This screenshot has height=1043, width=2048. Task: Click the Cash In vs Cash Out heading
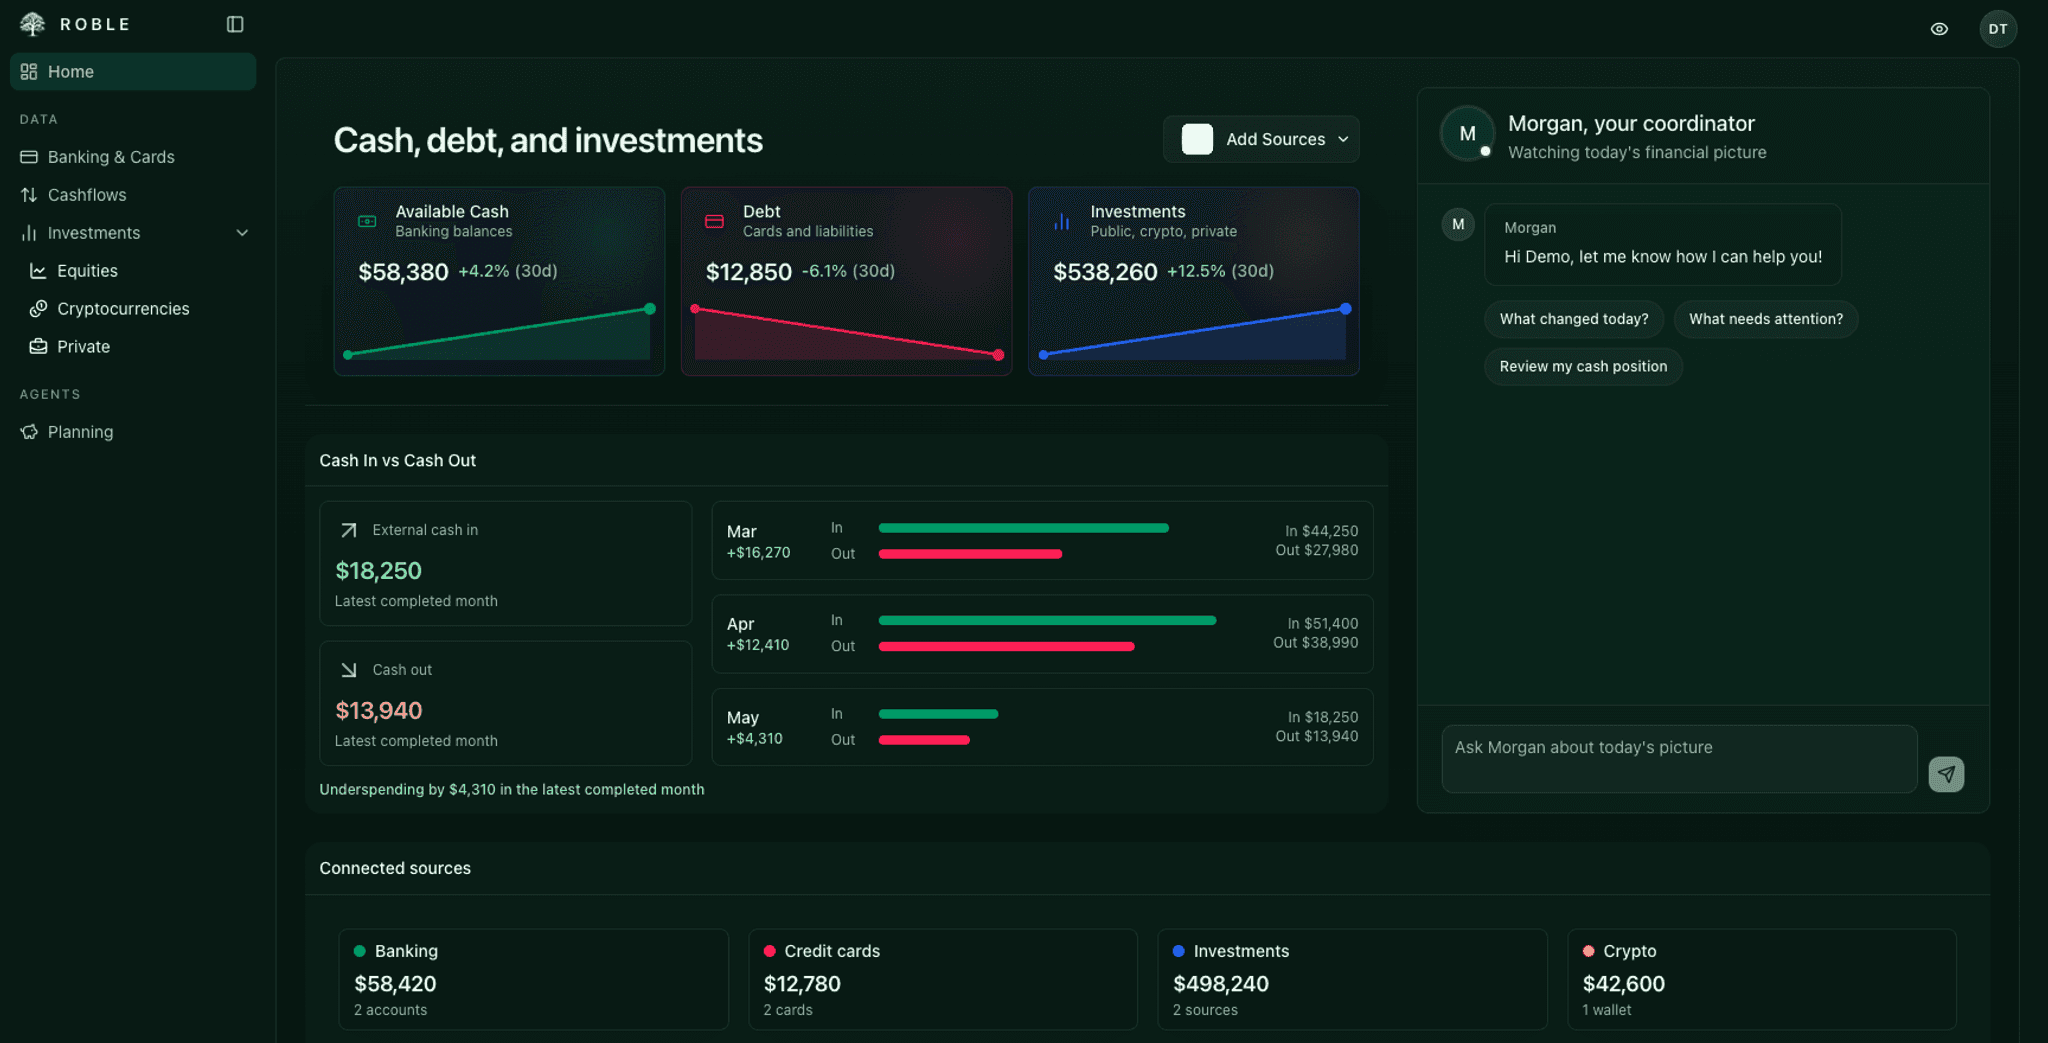tap(397, 460)
